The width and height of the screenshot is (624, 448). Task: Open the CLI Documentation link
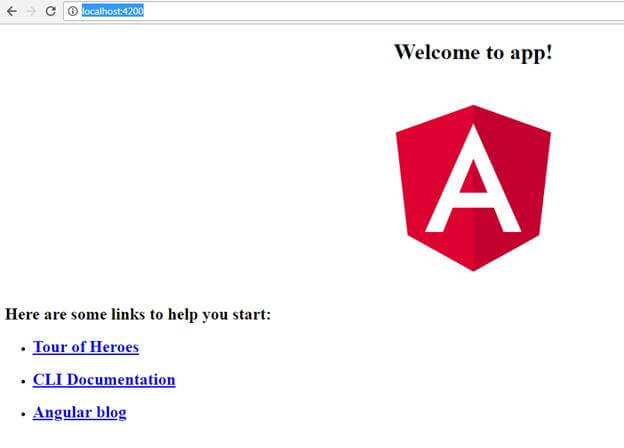tap(104, 380)
